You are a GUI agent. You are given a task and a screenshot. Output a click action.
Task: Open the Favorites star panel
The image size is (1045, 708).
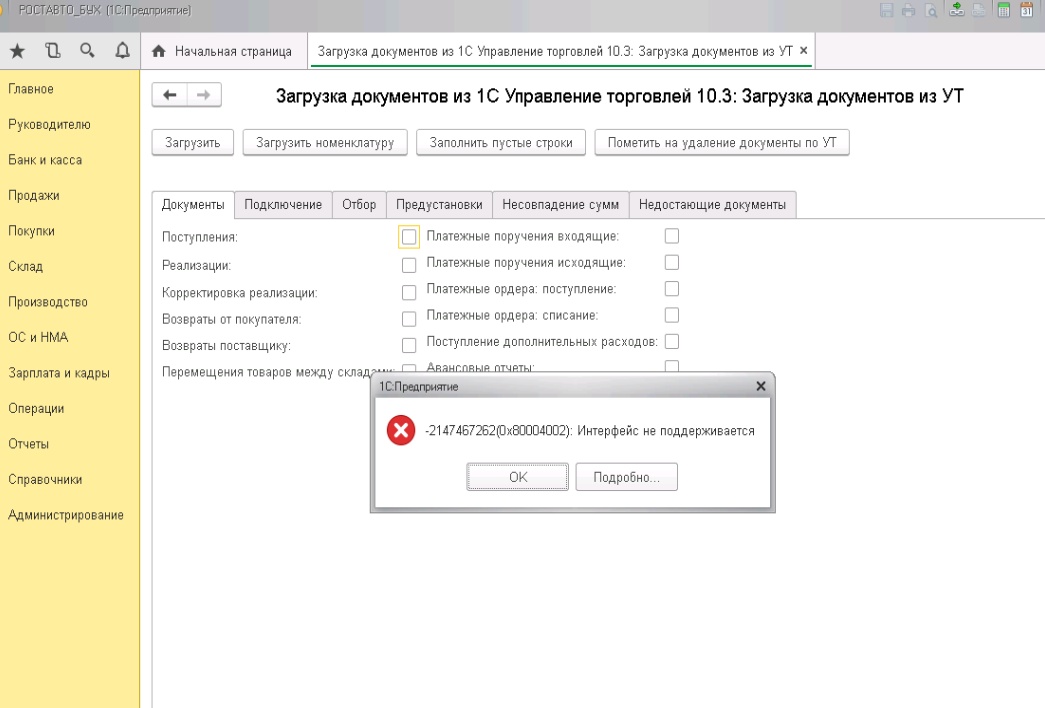[x=17, y=51]
